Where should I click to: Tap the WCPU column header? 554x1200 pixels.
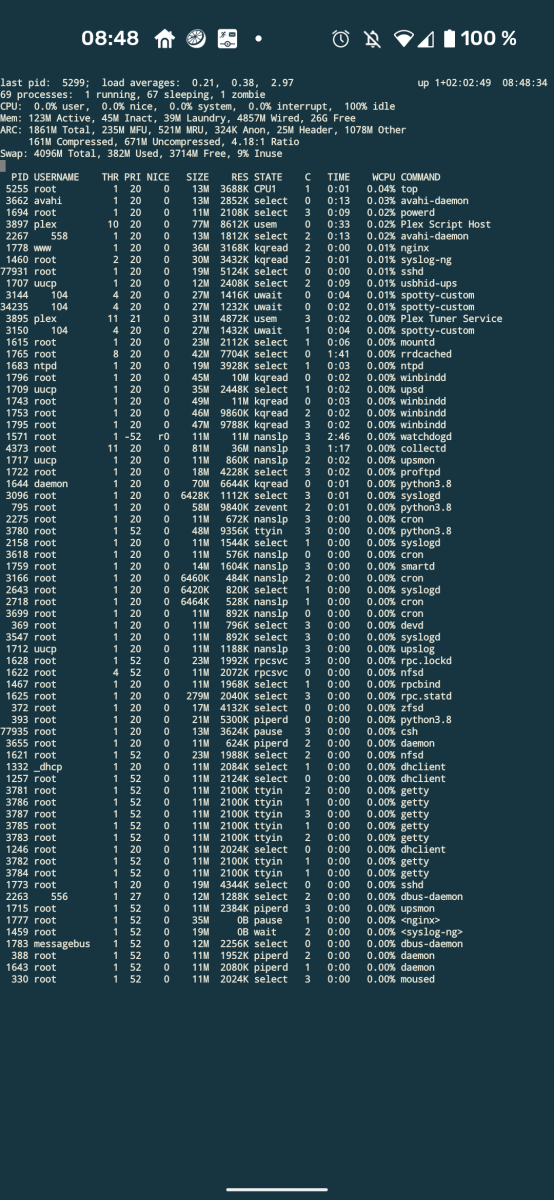click(383, 176)
